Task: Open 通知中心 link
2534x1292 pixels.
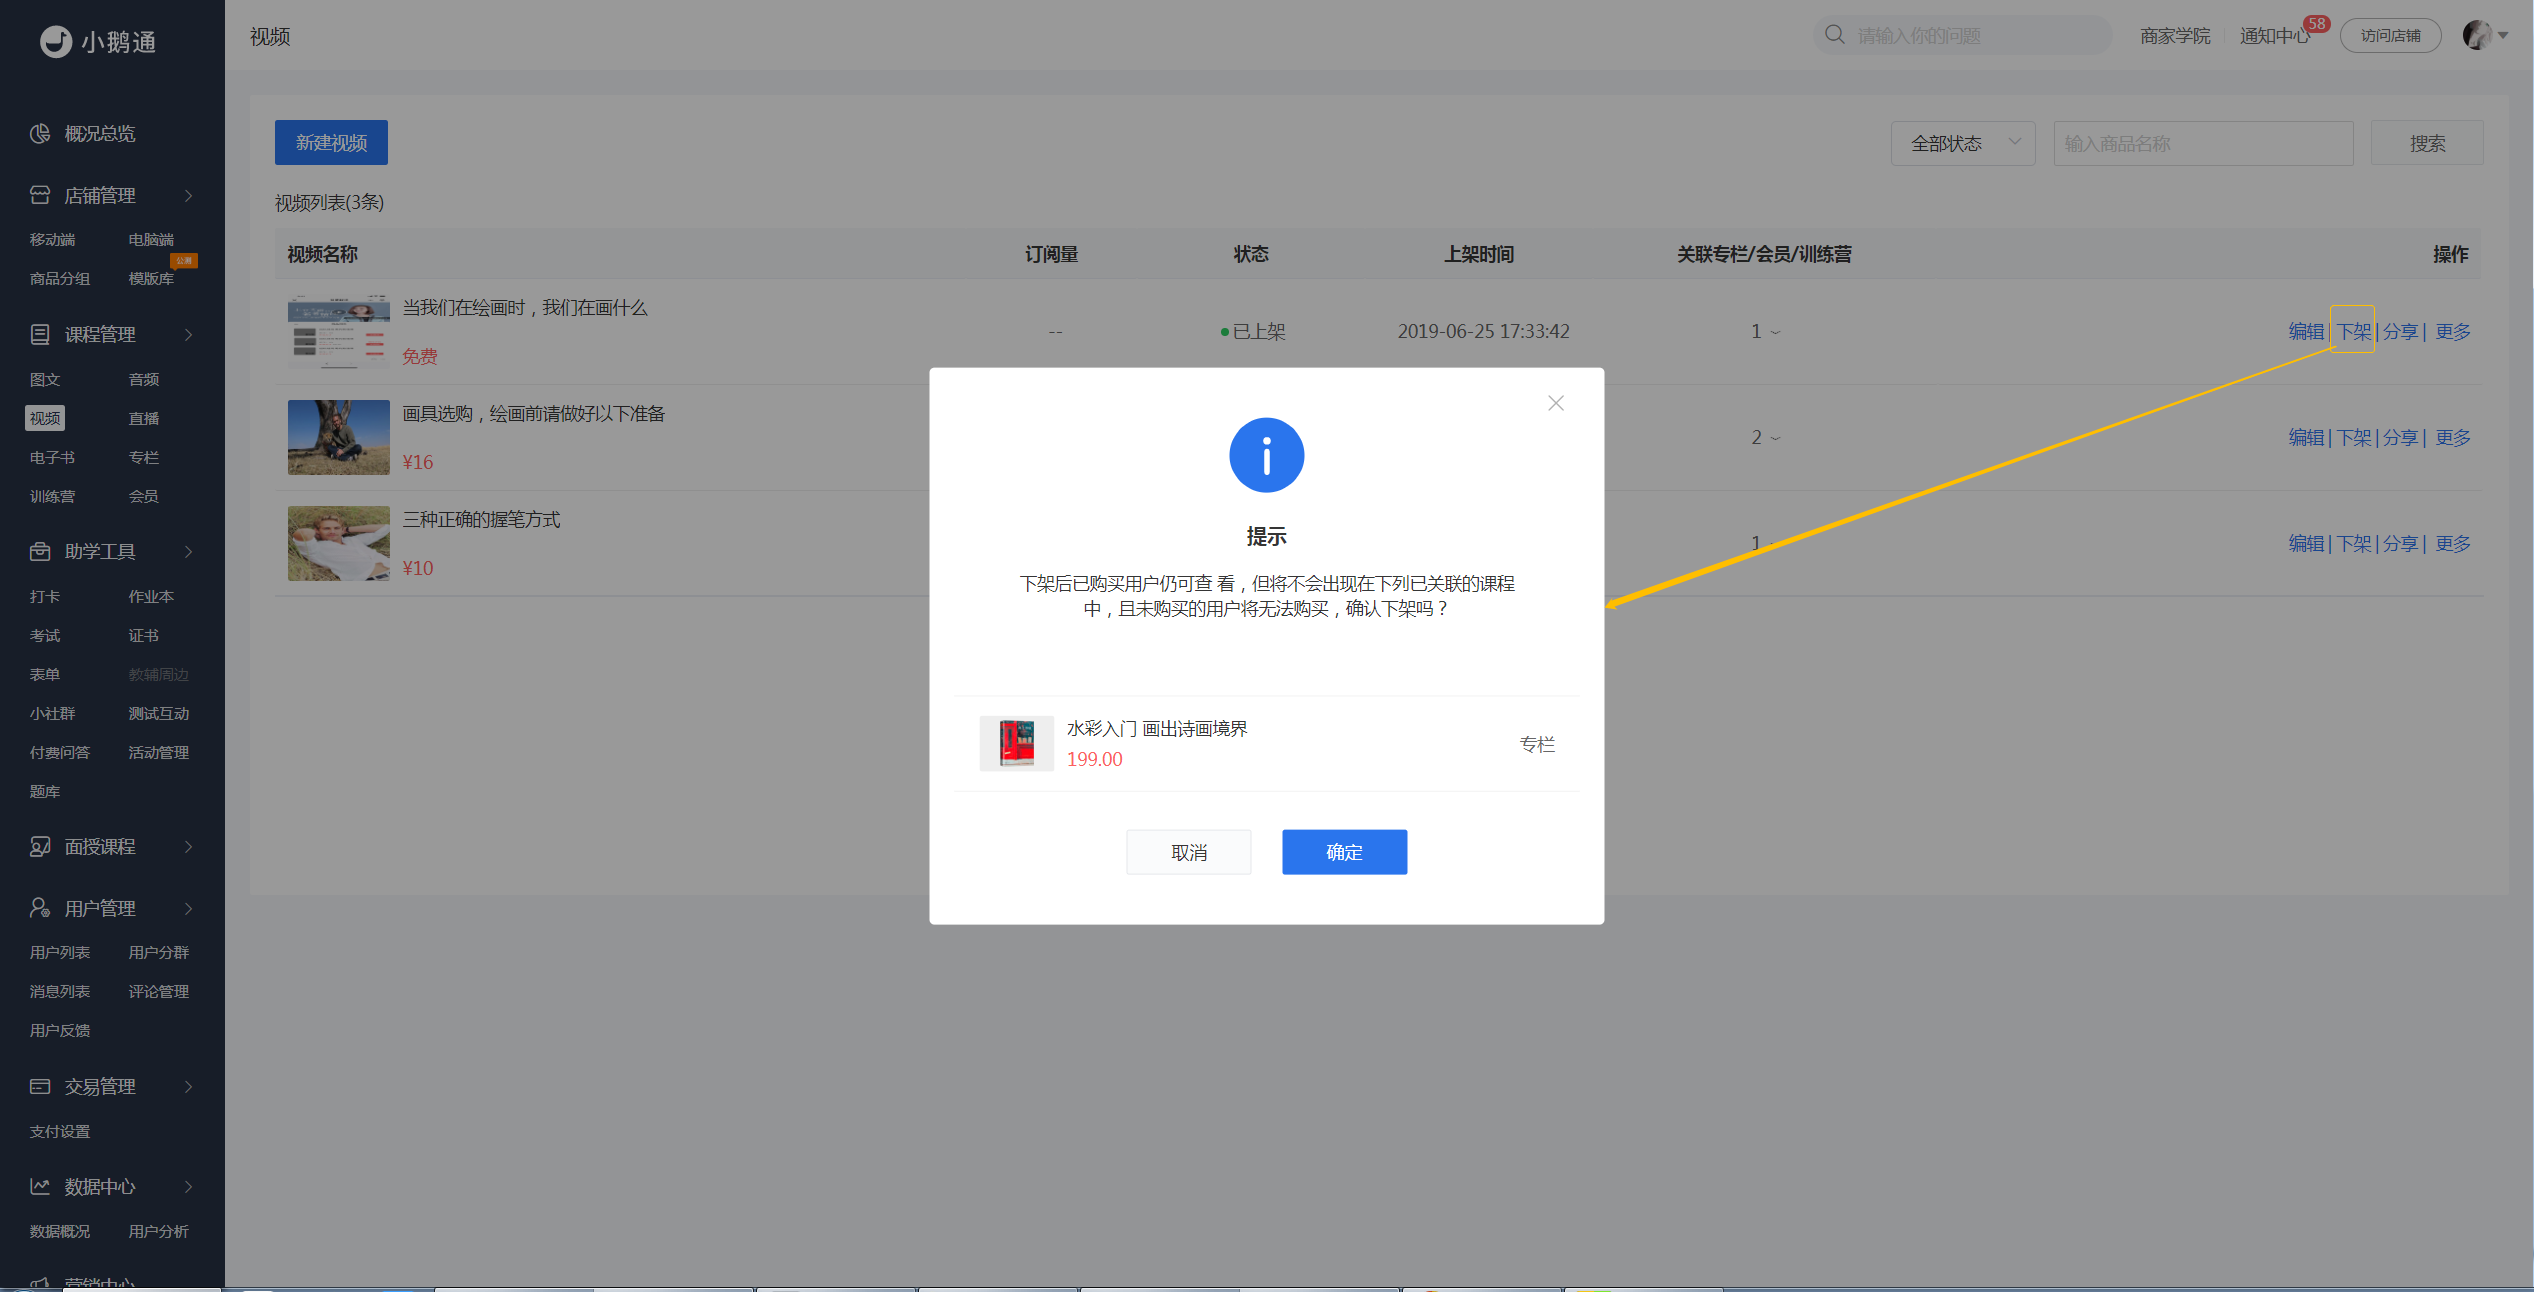Action: pos(2275,35)
